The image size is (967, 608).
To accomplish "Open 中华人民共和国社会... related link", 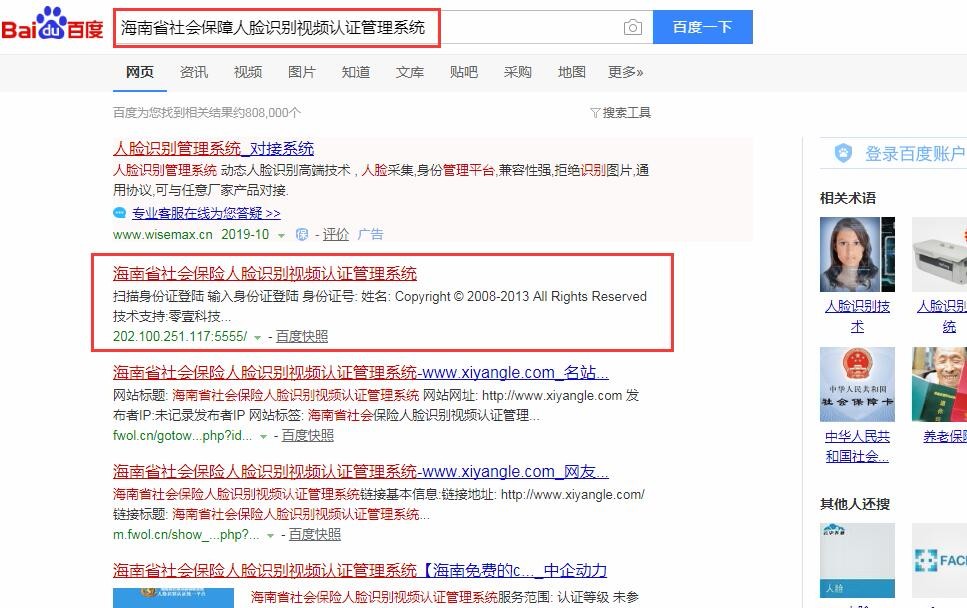I will click(857, 446).
